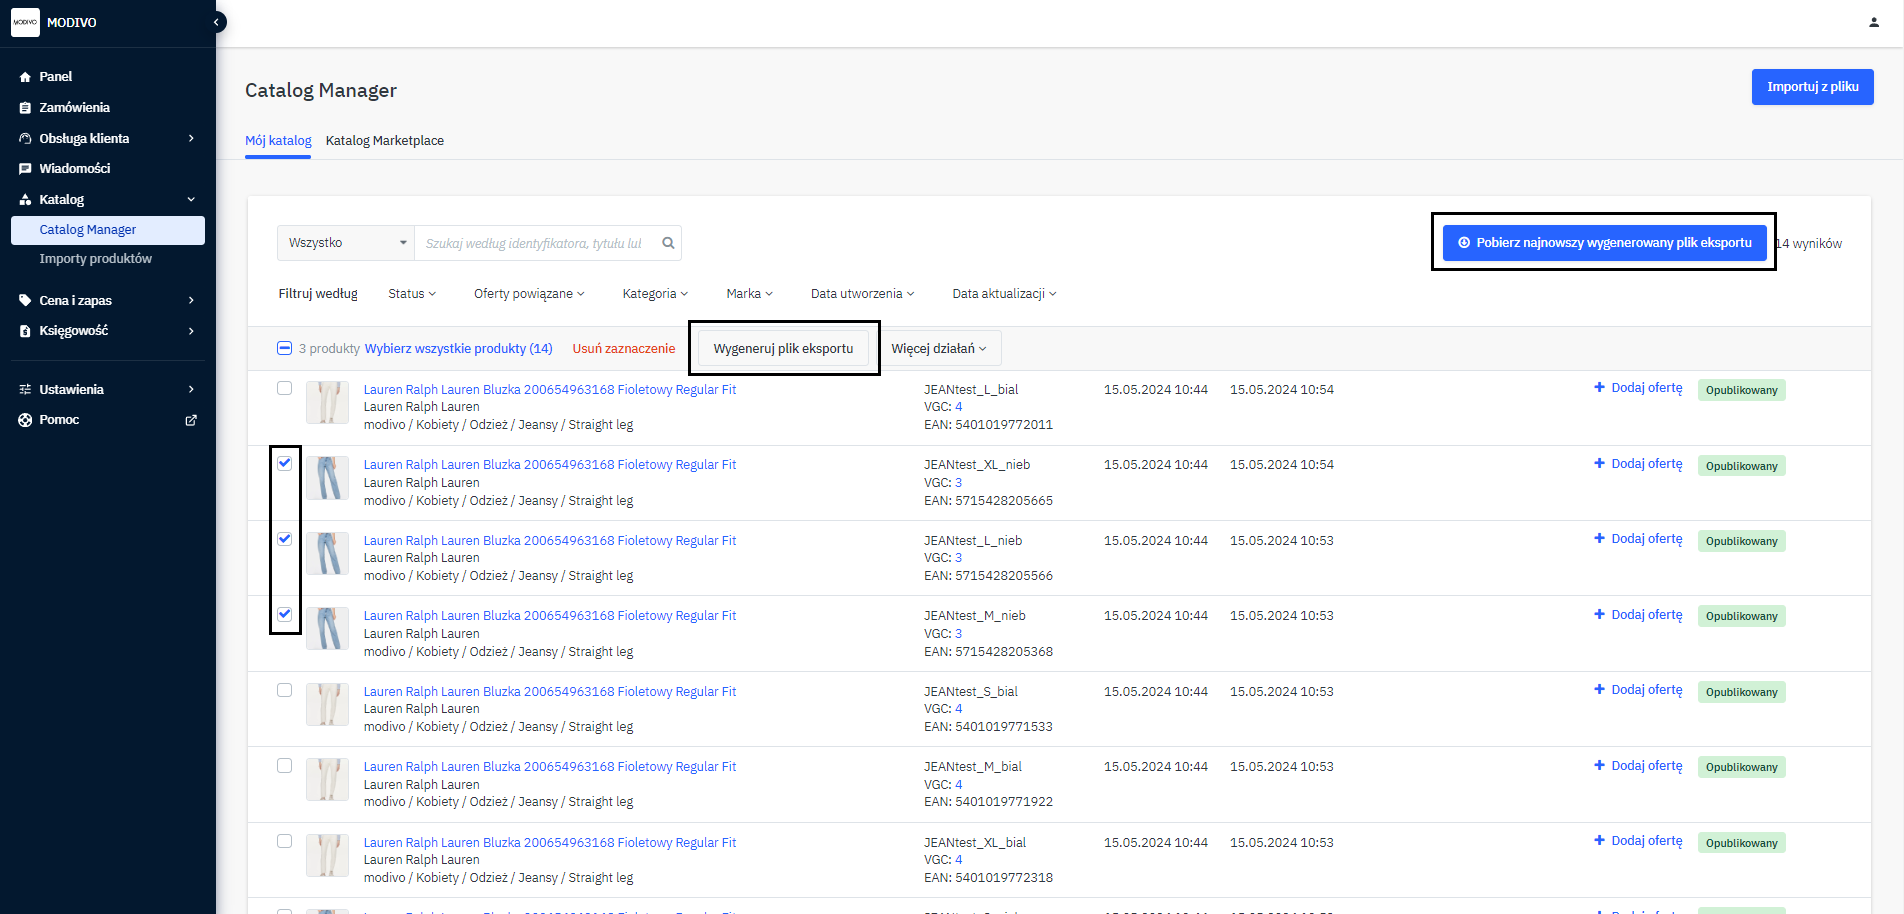Click the JEANtest_M_nieb jeans thumbnail
This screenshot has width=1904, height=914.
327,629
